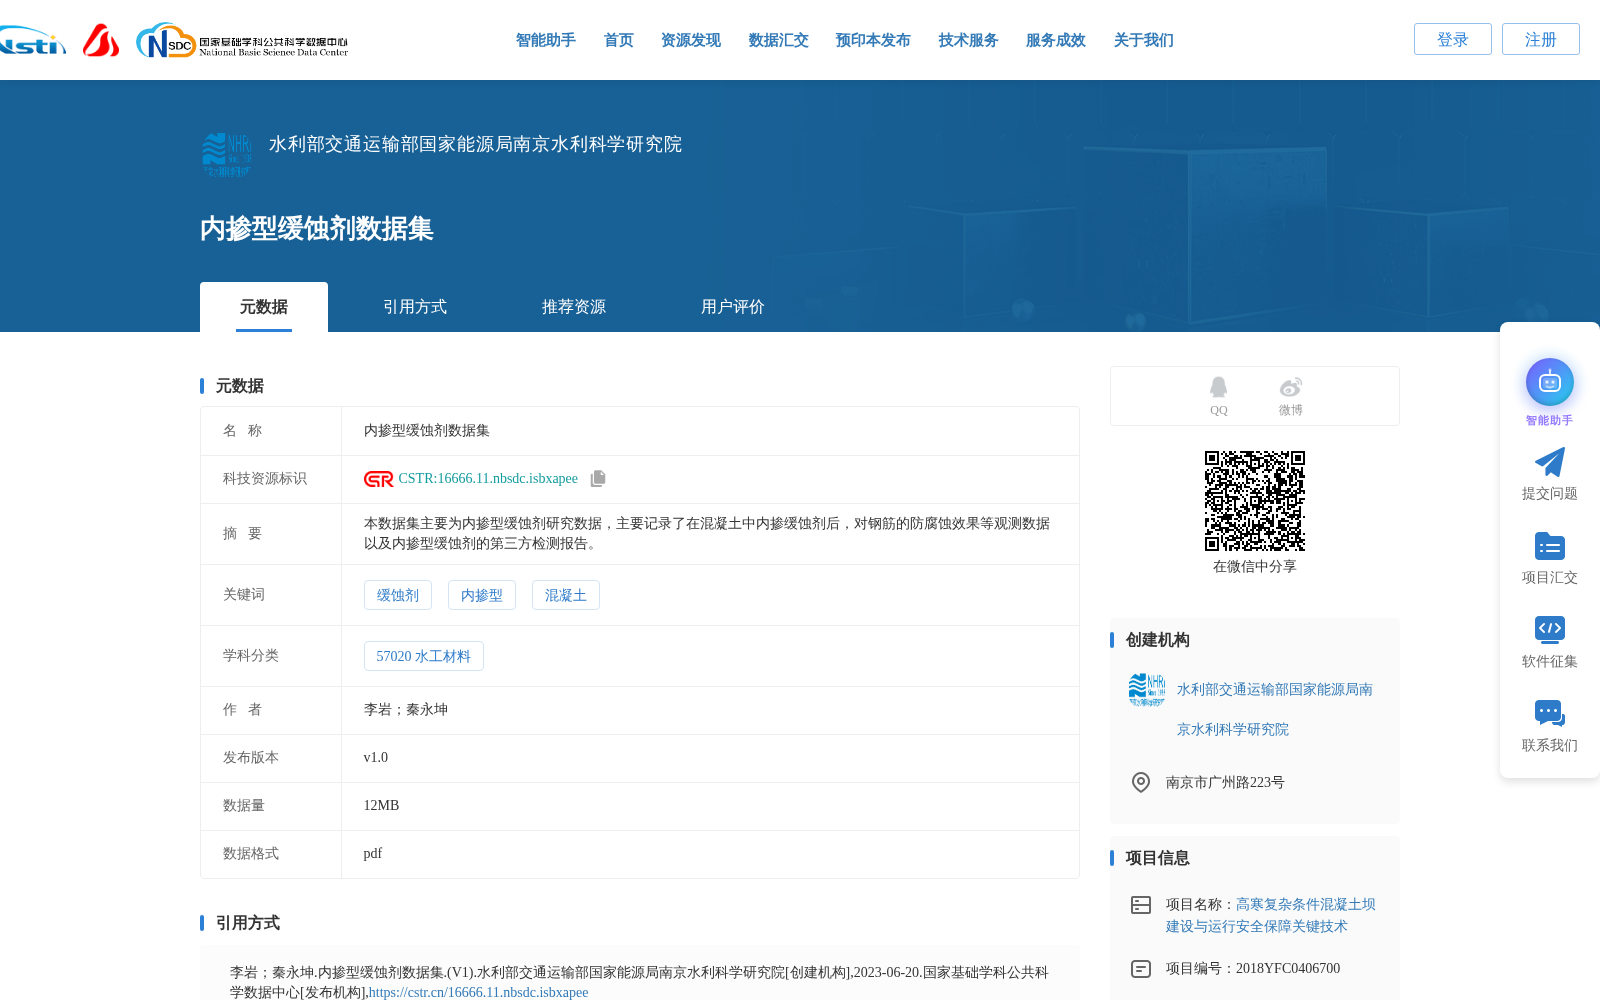Open the cstr.cn citation URL
Viewport: 1600px width, 1000px height.
[x=478, y=992]
